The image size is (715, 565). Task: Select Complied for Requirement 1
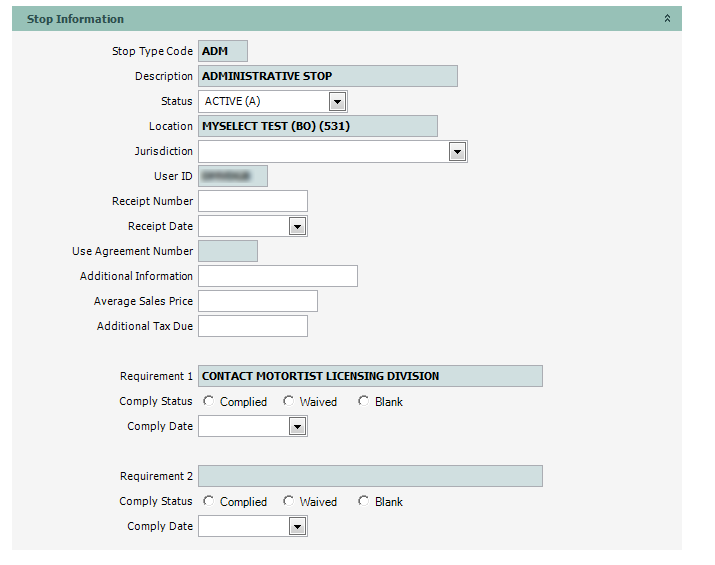208,401
